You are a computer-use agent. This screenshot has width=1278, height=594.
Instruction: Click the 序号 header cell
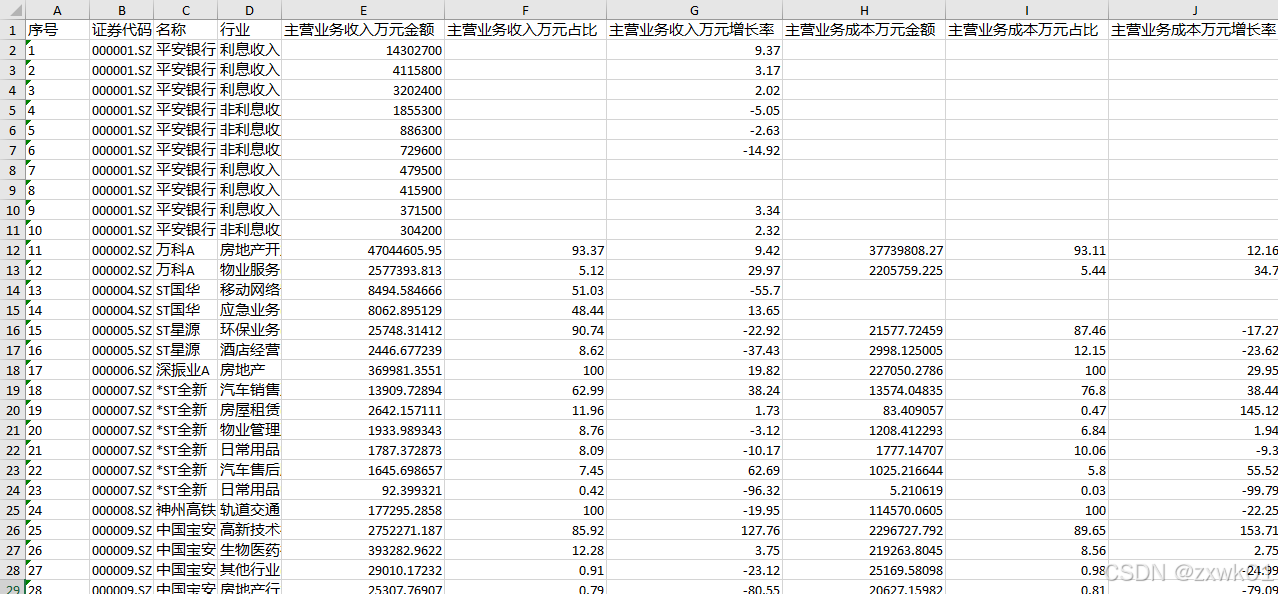tap(57, 30)
